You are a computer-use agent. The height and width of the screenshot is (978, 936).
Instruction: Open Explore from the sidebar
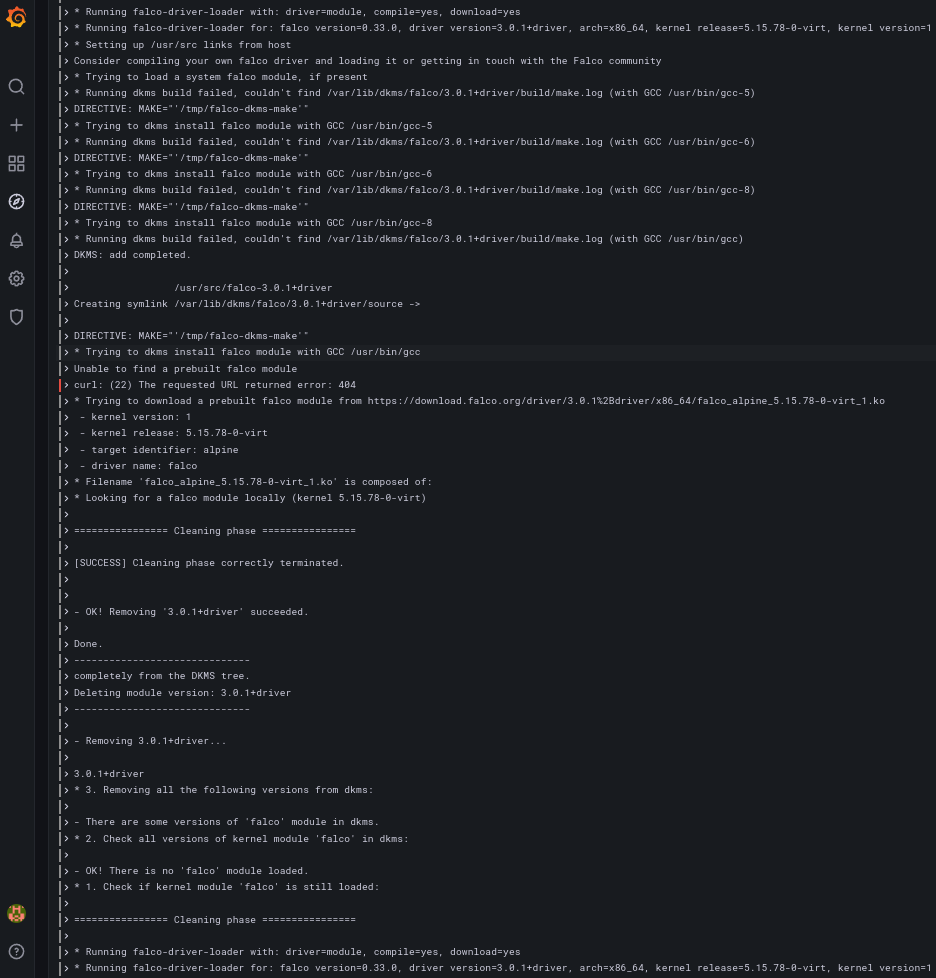(16, 201)
